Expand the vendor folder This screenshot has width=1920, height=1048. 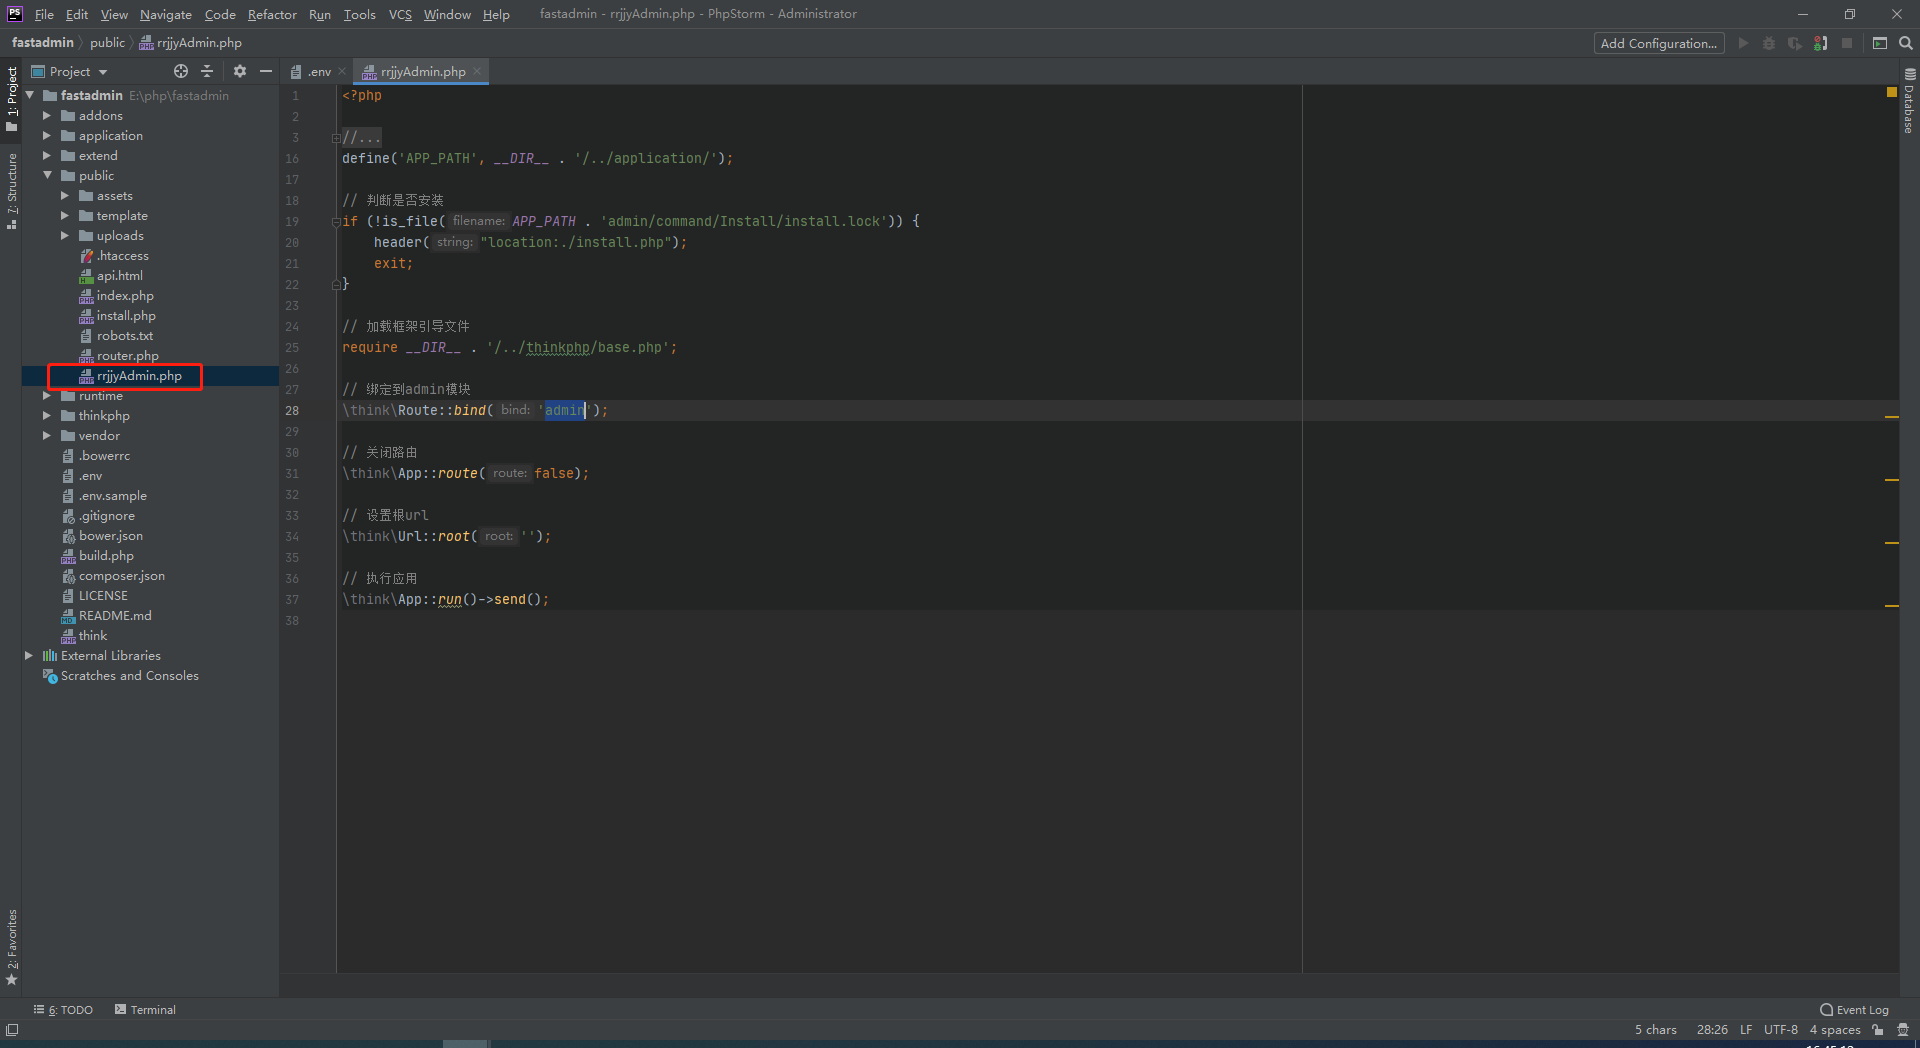[46, 436]
